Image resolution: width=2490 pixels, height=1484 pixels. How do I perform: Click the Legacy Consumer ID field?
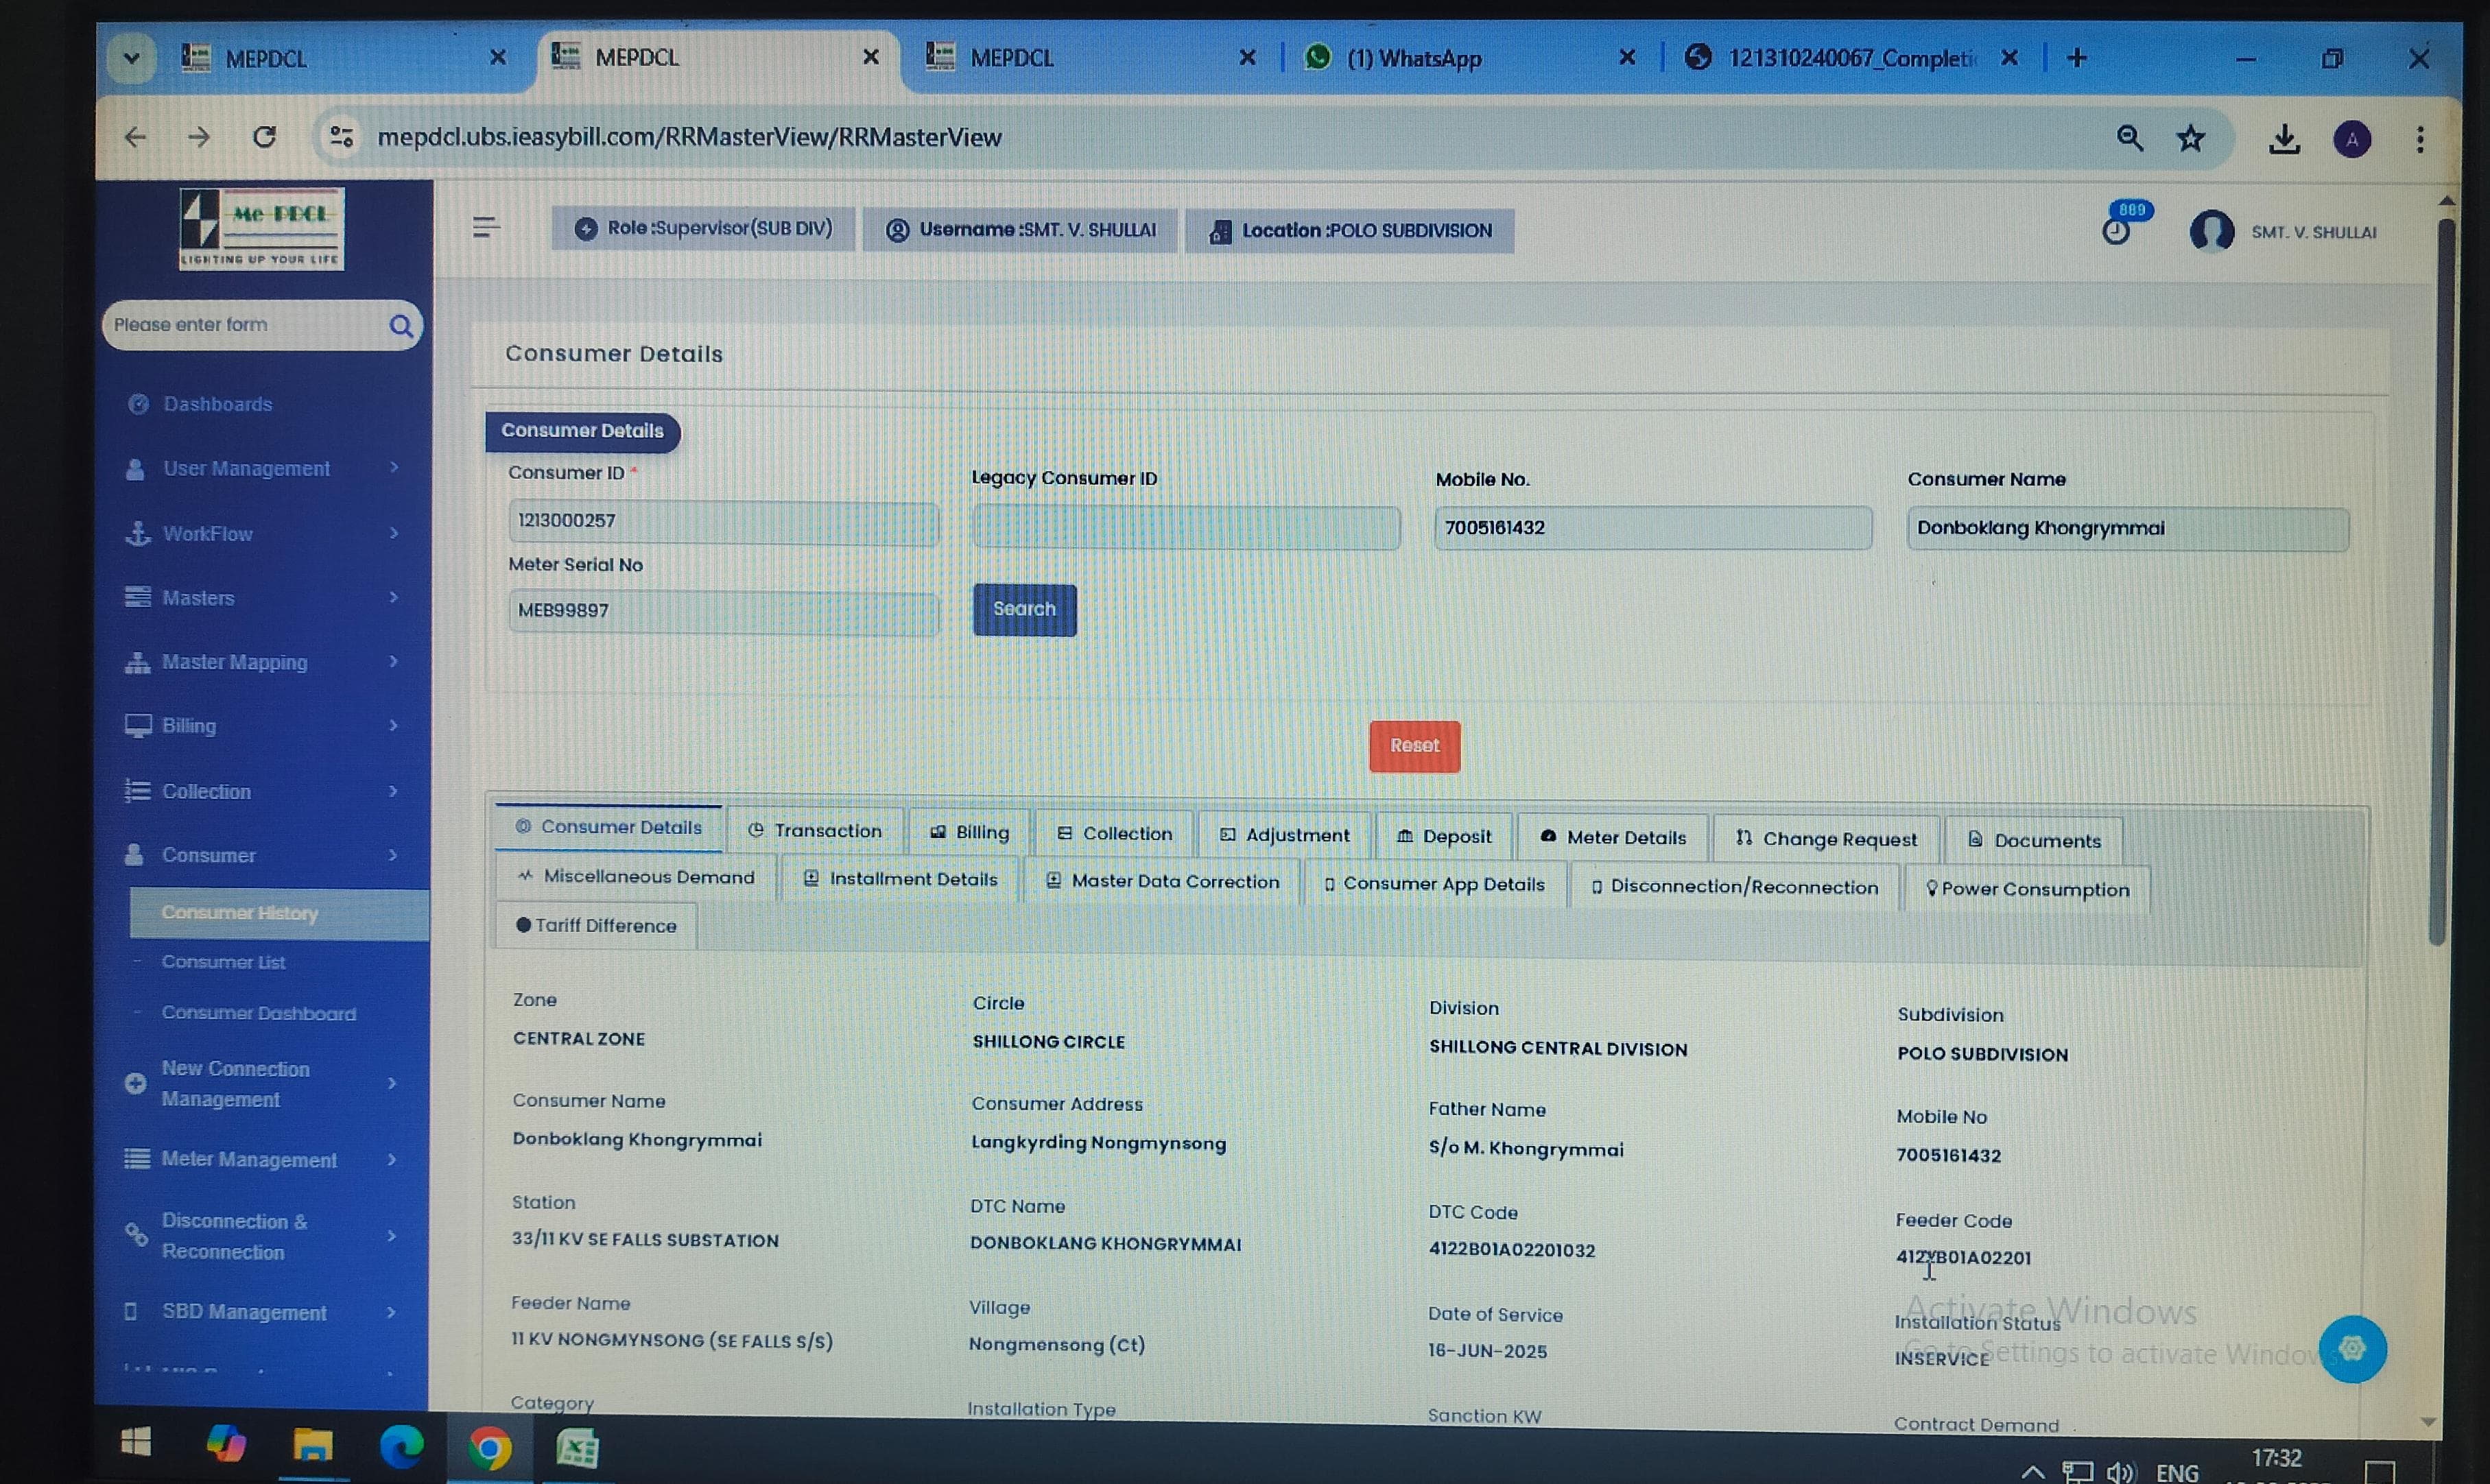[x=1186, y=527]
